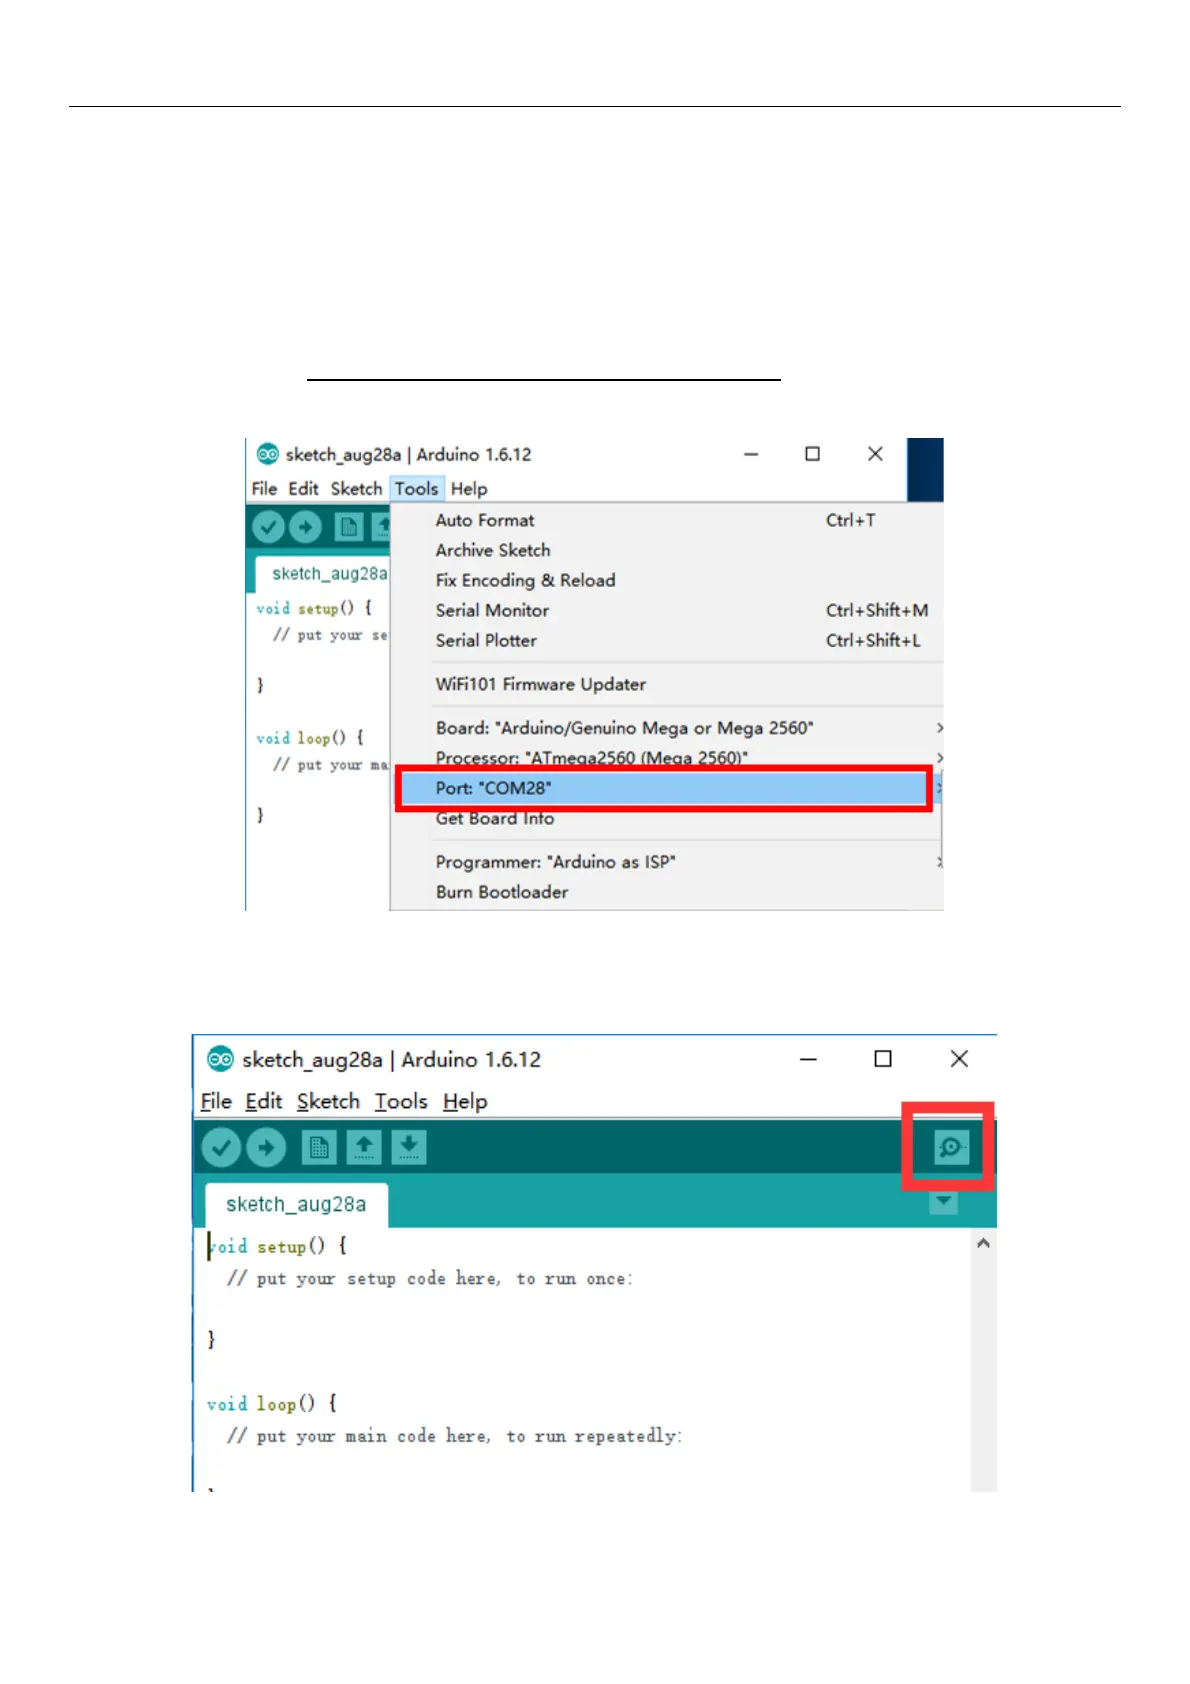The height and width of the screenshot is (1684, 1190).
Task: Select sketch_aug28a tab in upper window
Action: 324,574
